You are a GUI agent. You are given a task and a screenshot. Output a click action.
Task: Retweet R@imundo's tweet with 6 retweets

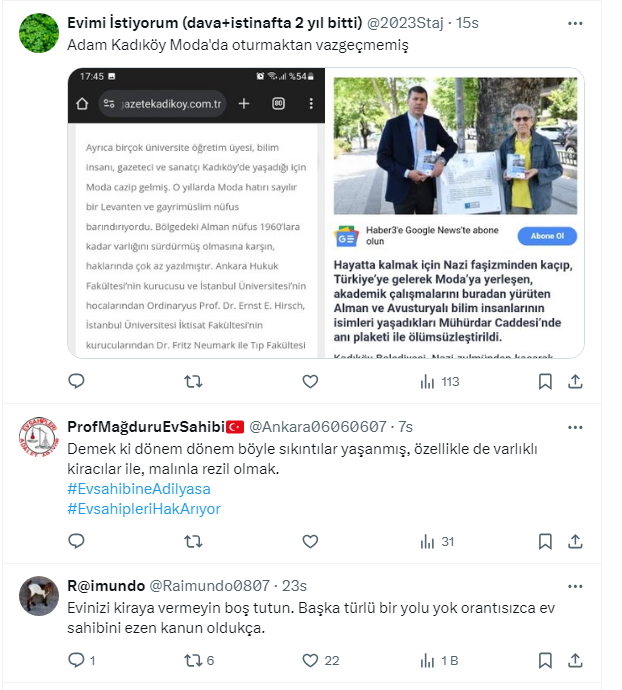point(199,661)
